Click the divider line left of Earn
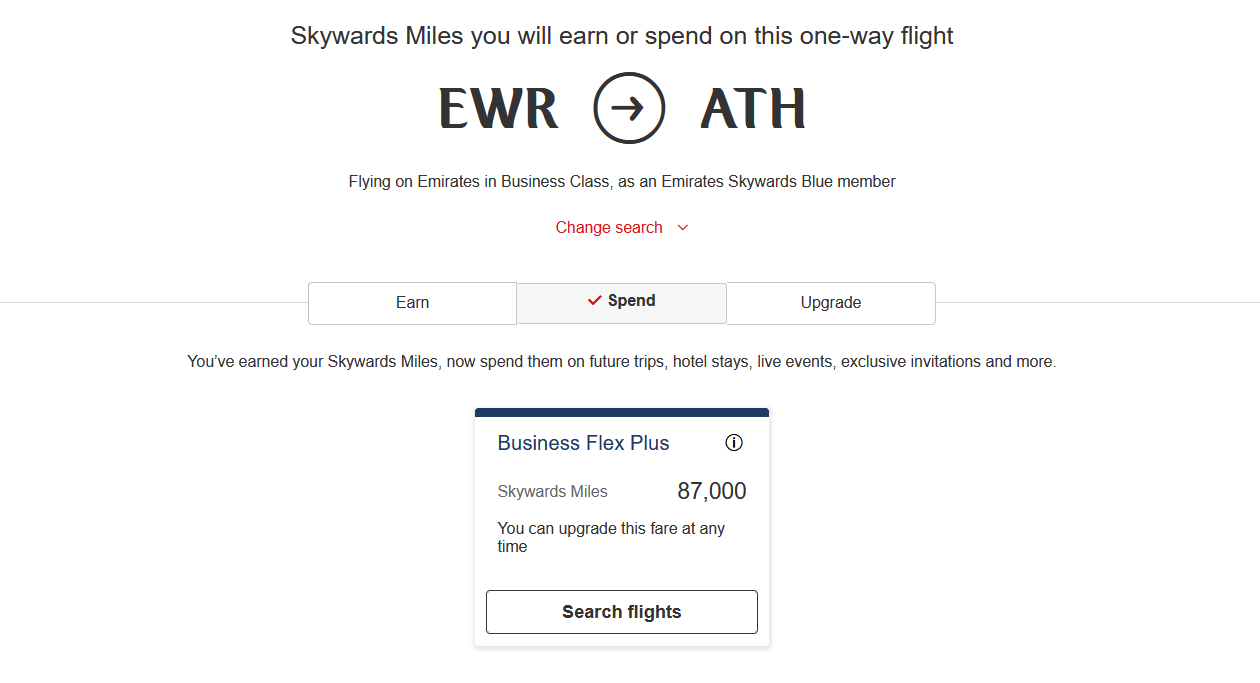The image size is (1260, 683). click(150, 302)
